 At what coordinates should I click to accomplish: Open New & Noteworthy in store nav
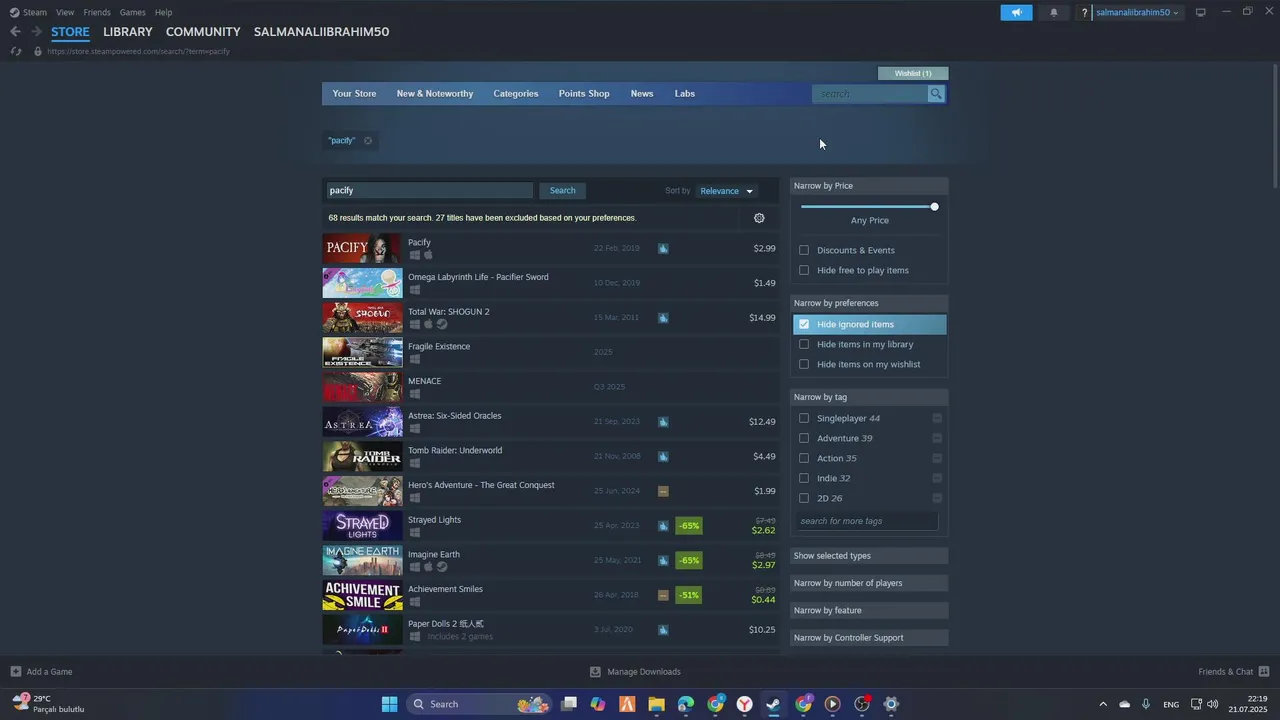[435, 94]
